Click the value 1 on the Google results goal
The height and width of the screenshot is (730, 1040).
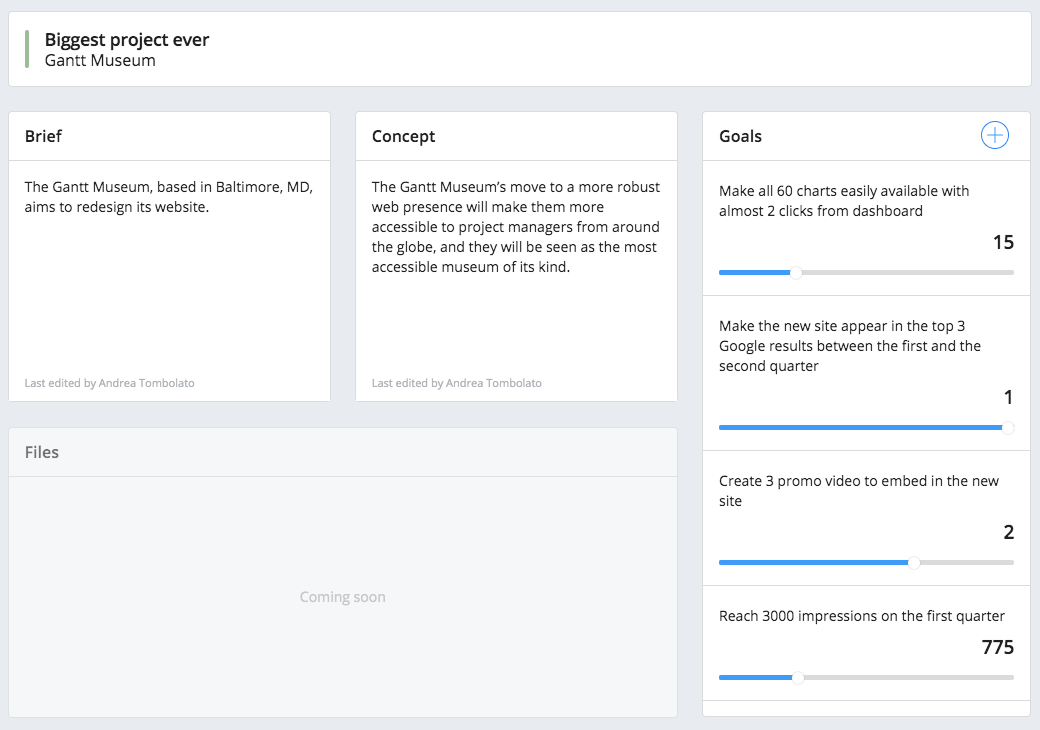[1008, 397]
